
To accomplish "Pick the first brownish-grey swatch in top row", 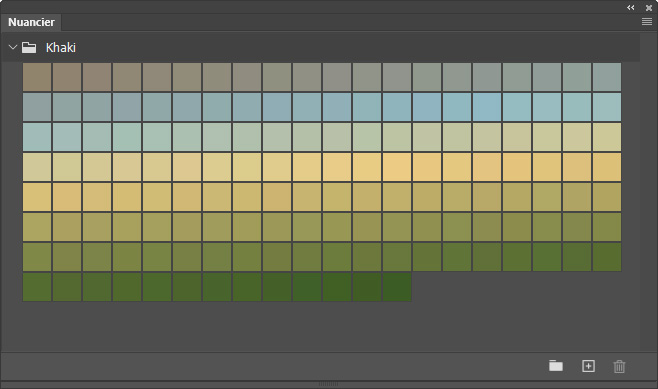I will click(x=37, y=77).
